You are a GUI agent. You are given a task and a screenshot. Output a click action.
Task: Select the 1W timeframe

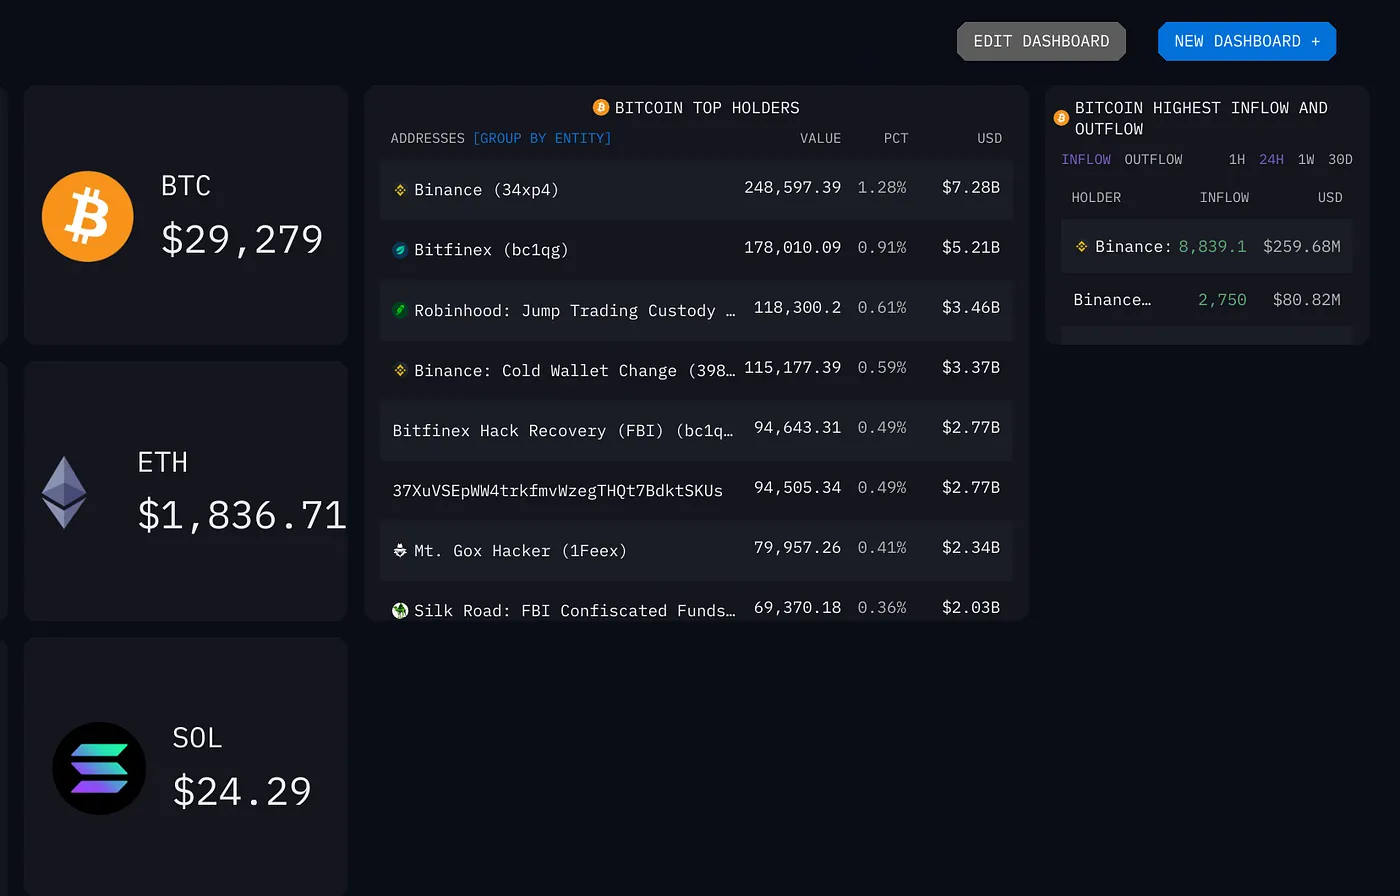pyautogui.click(x=1306, y=160)
